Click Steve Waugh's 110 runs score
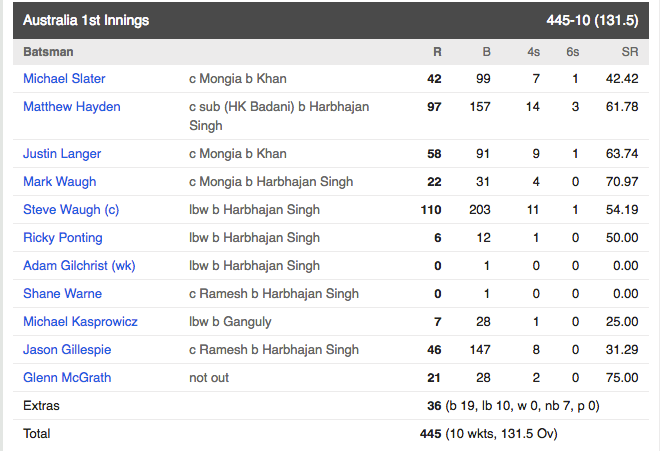The width and height of the screenshot is (662, 451). 431,209
